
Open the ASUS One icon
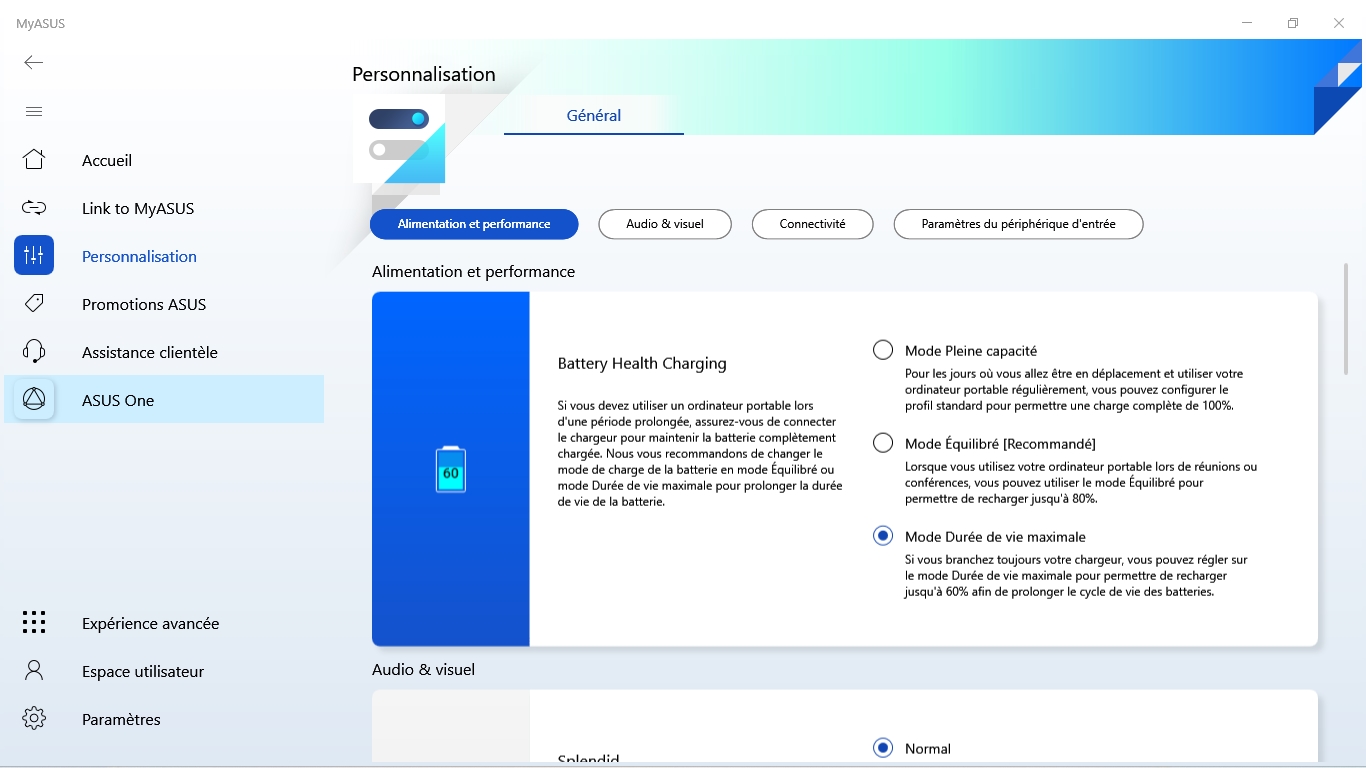(x=34, y=399)
